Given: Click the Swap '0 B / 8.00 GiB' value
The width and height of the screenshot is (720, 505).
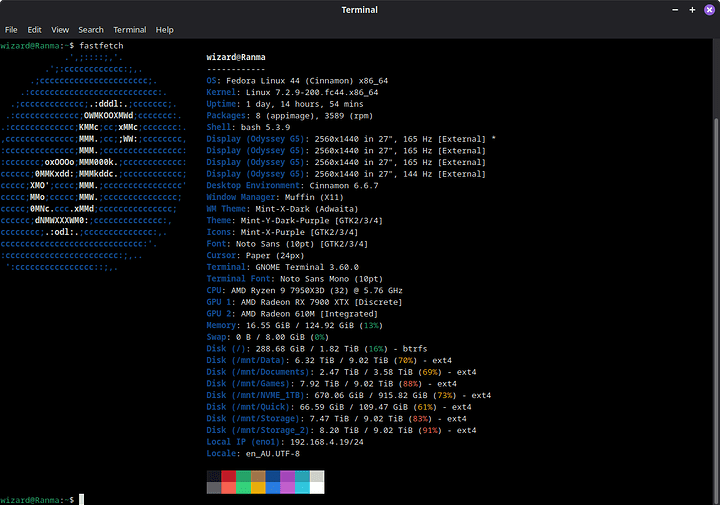Looking at the screenshot, I should [270, 337].
